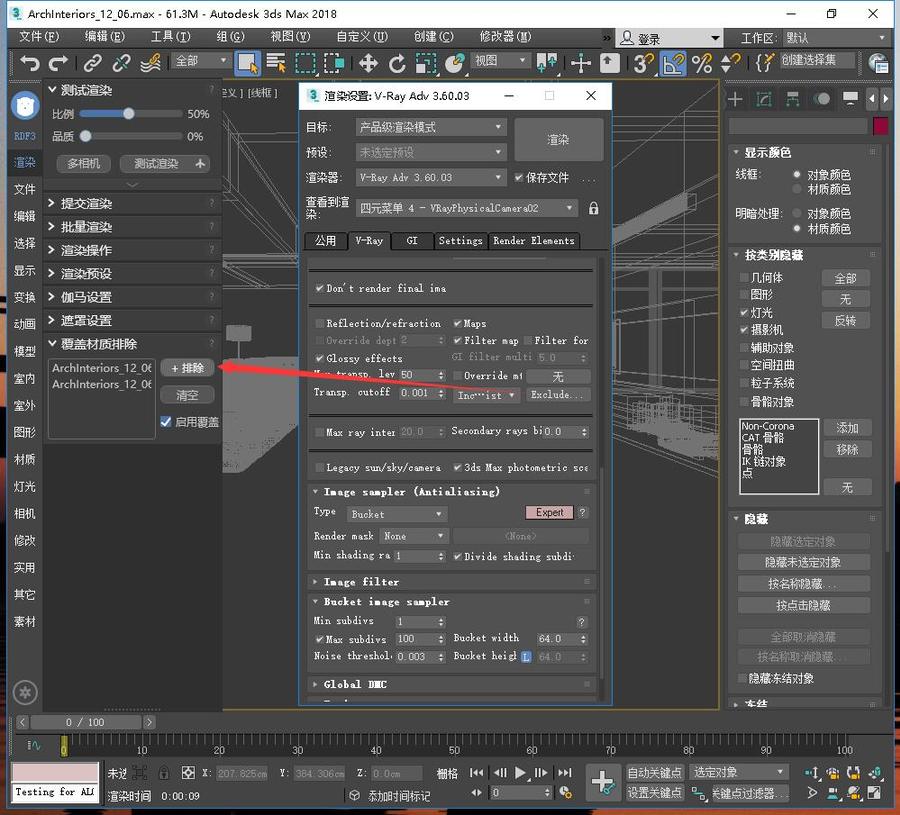Open 目标 产品级渲染模式 dropdown

pos(430,127)
